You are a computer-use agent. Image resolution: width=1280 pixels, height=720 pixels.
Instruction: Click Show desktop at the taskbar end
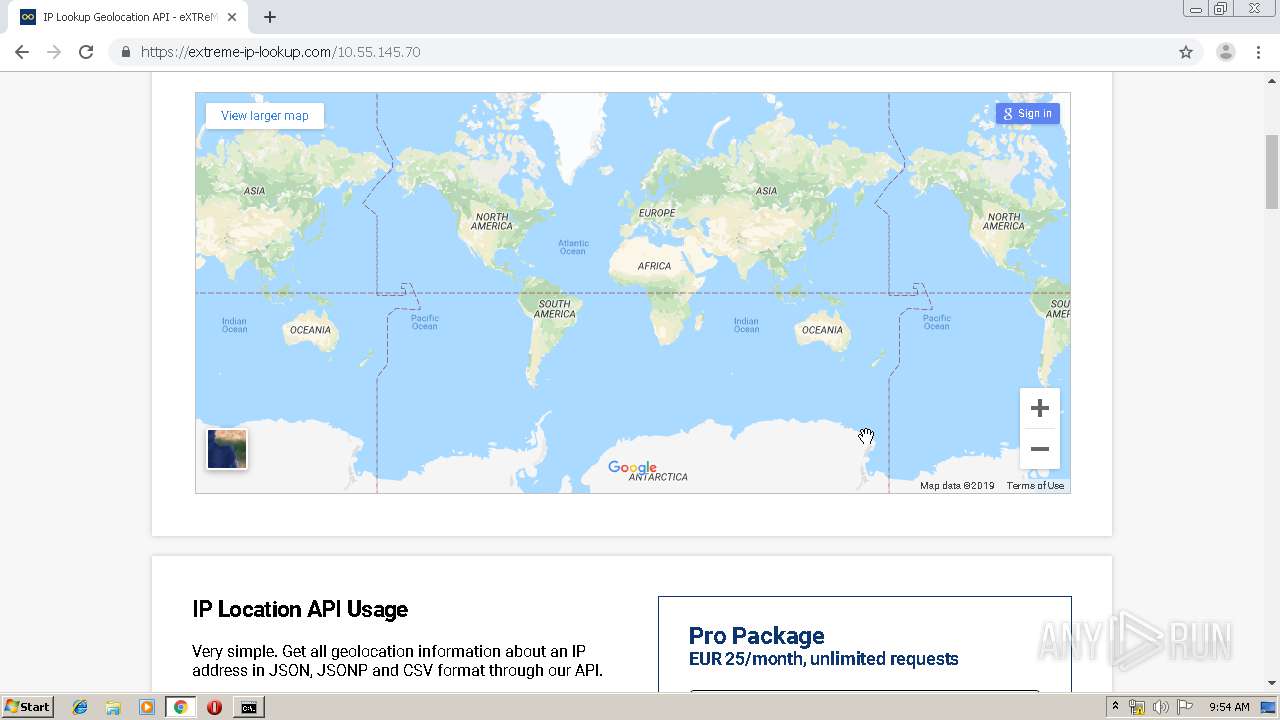(1268, 707)
